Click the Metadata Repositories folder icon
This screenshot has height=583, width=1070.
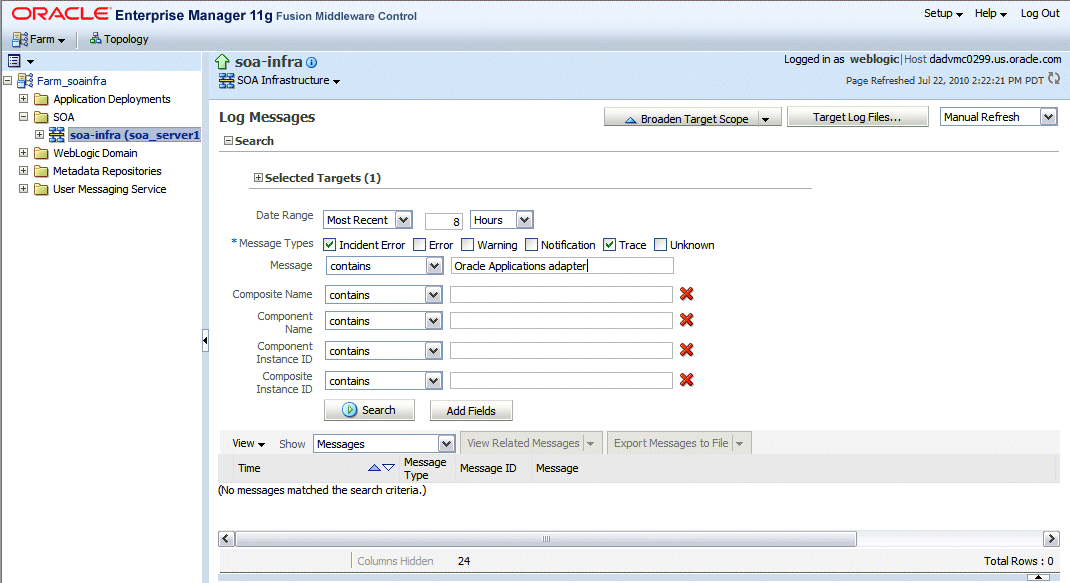coord(41,171)
